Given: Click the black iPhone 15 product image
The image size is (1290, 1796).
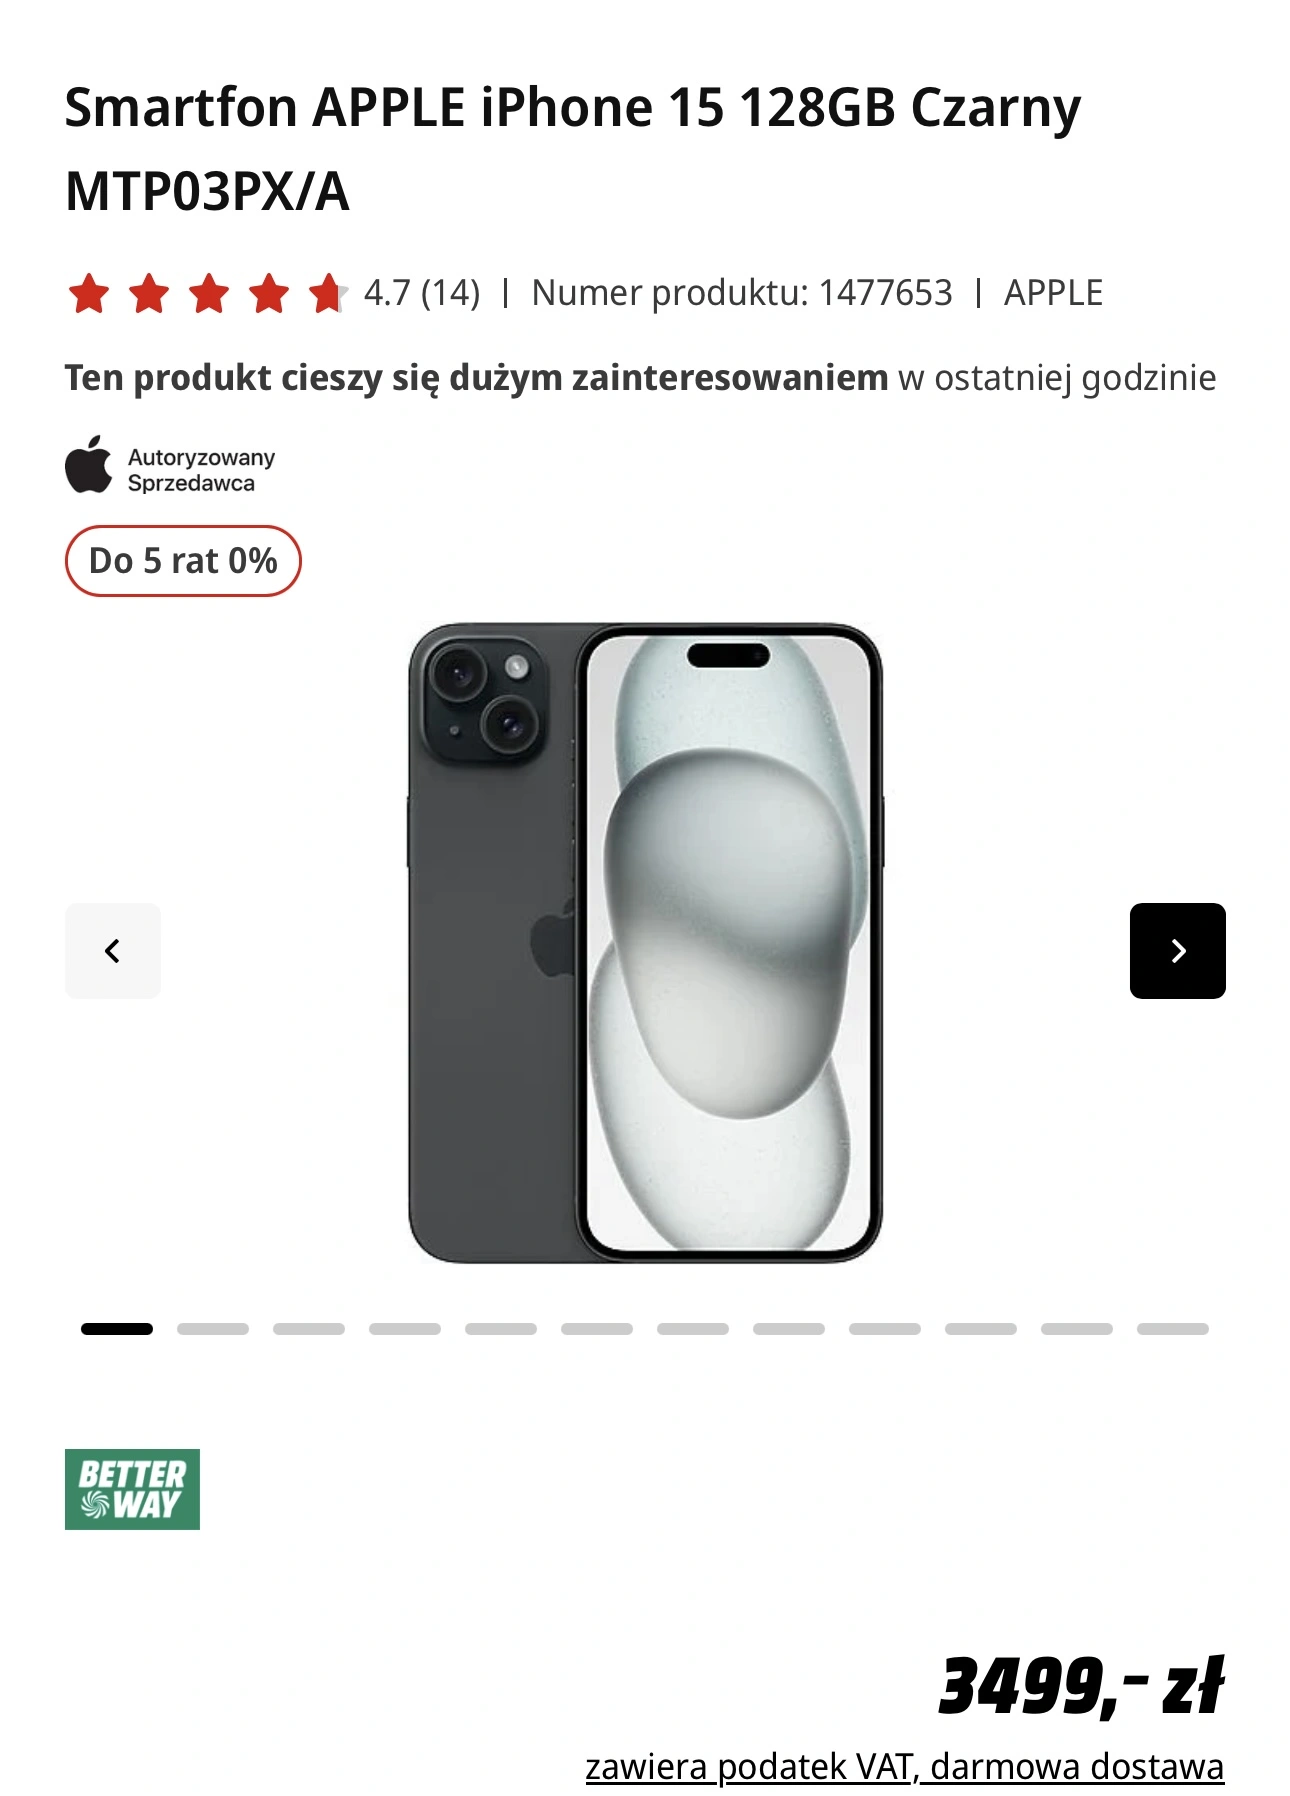Looking at the screenshot, I should [x=645, y=943].
